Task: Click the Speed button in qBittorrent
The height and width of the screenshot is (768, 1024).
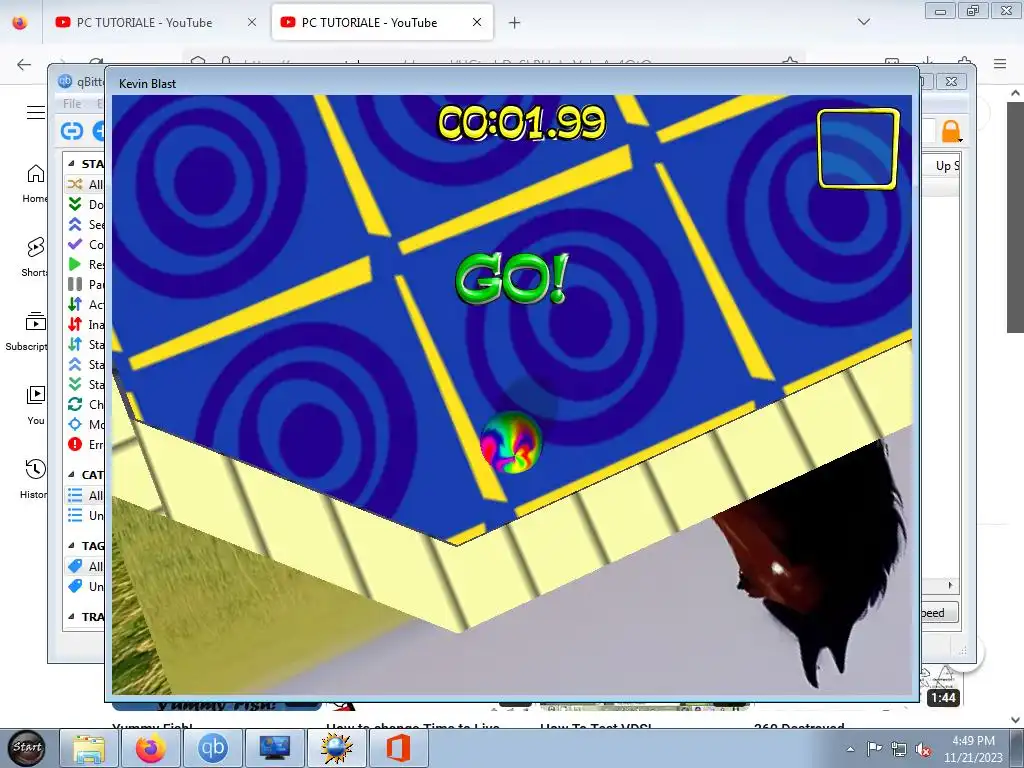Action: coord(939,613)
